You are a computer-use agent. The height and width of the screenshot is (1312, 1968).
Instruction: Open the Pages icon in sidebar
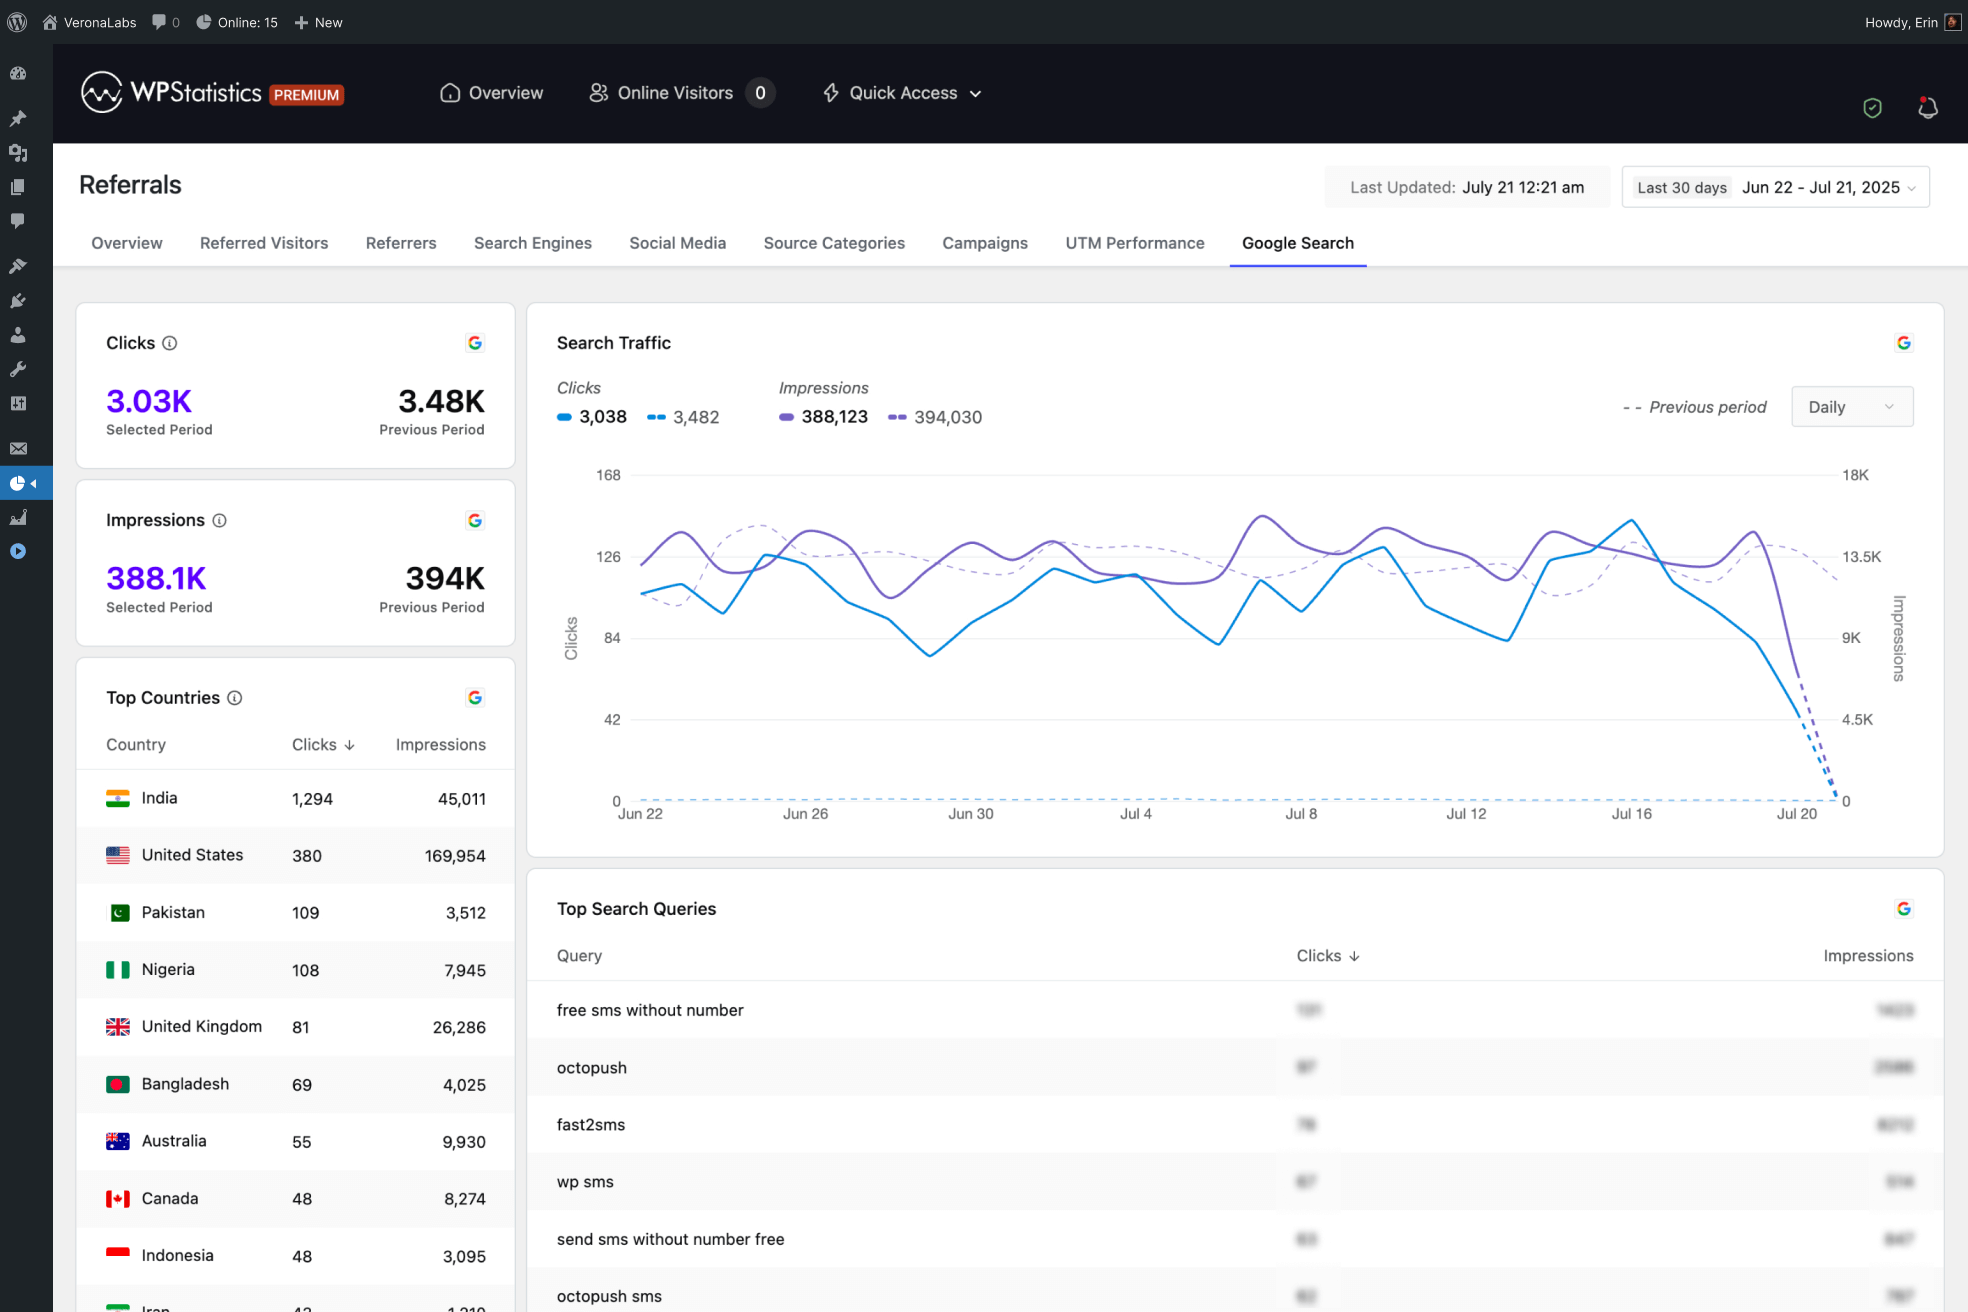point(18,187)
